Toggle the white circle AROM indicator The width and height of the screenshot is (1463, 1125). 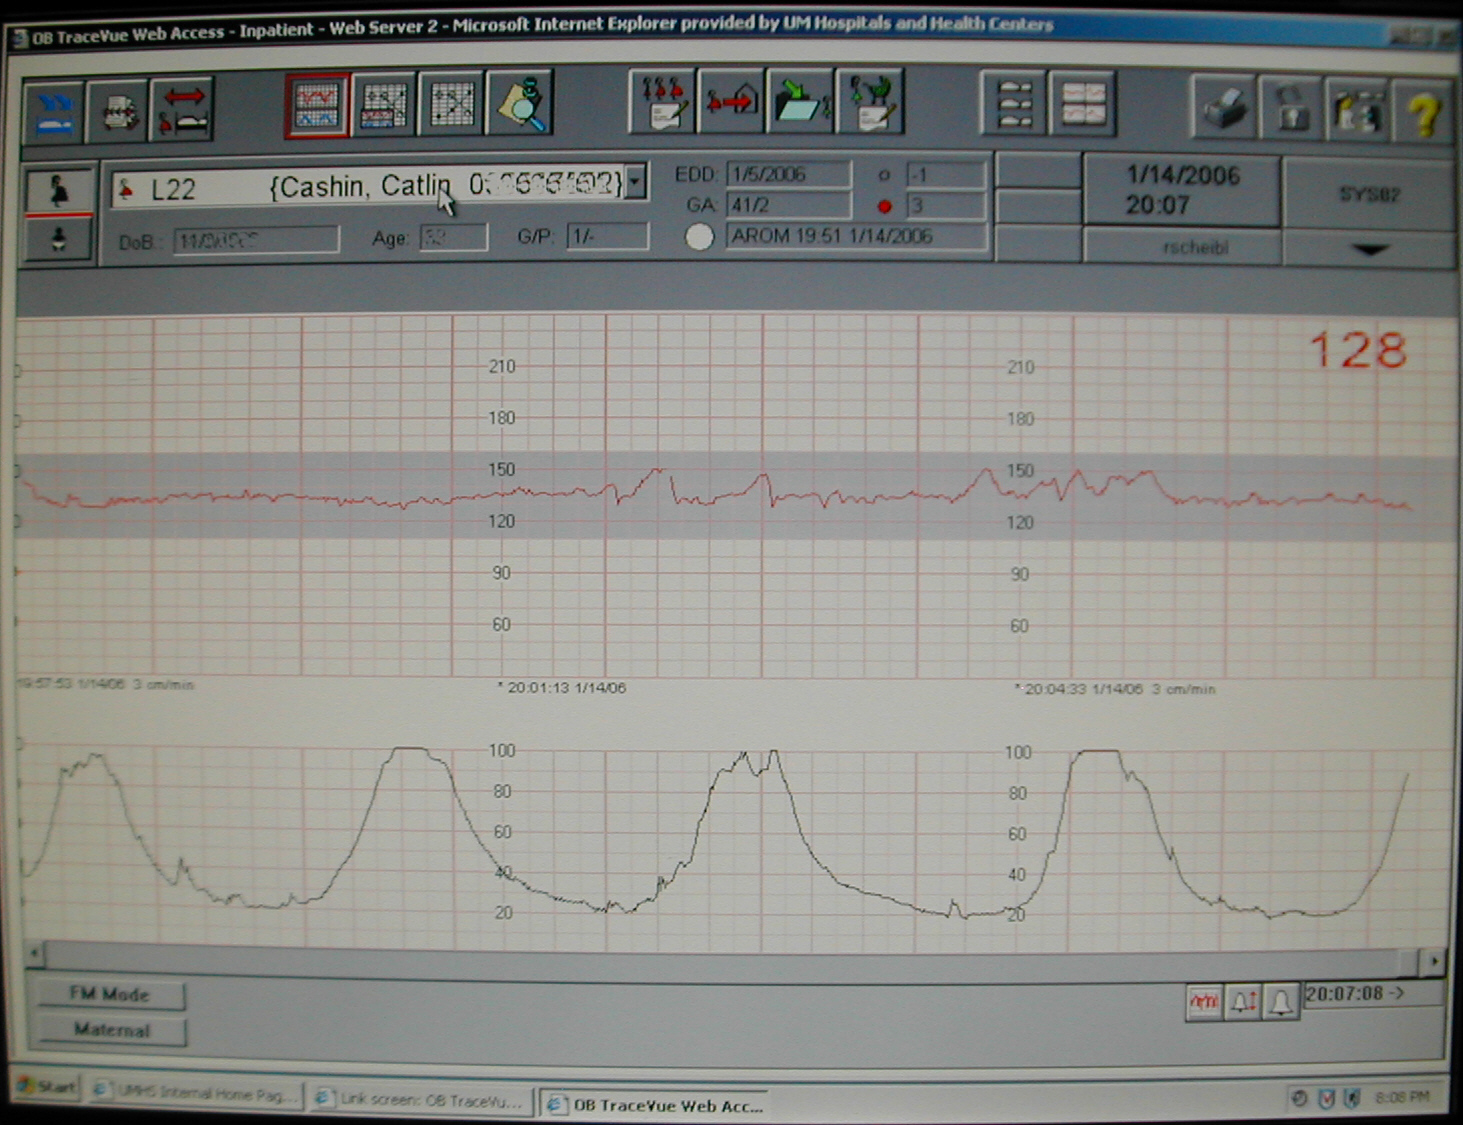click(699, 237)
